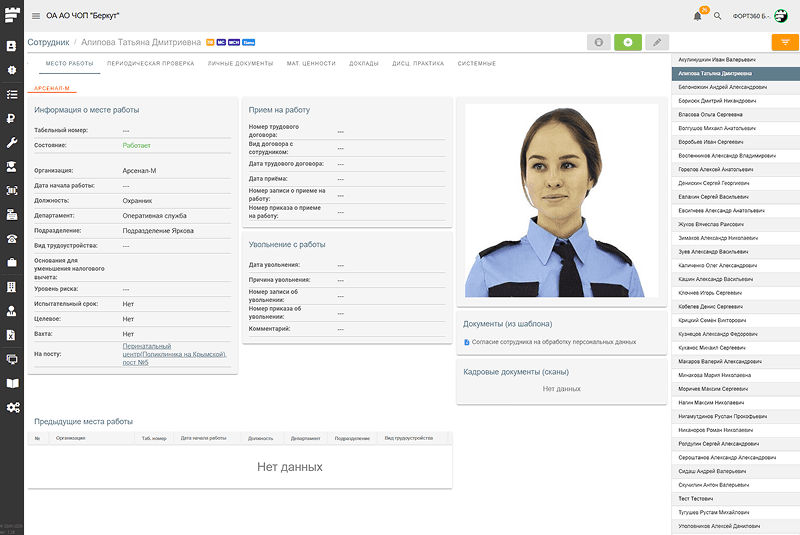Open the gears settings icon in sidebar
This screenshot has height=535, width=800.
pyautogui.click(x=12, y=407)
